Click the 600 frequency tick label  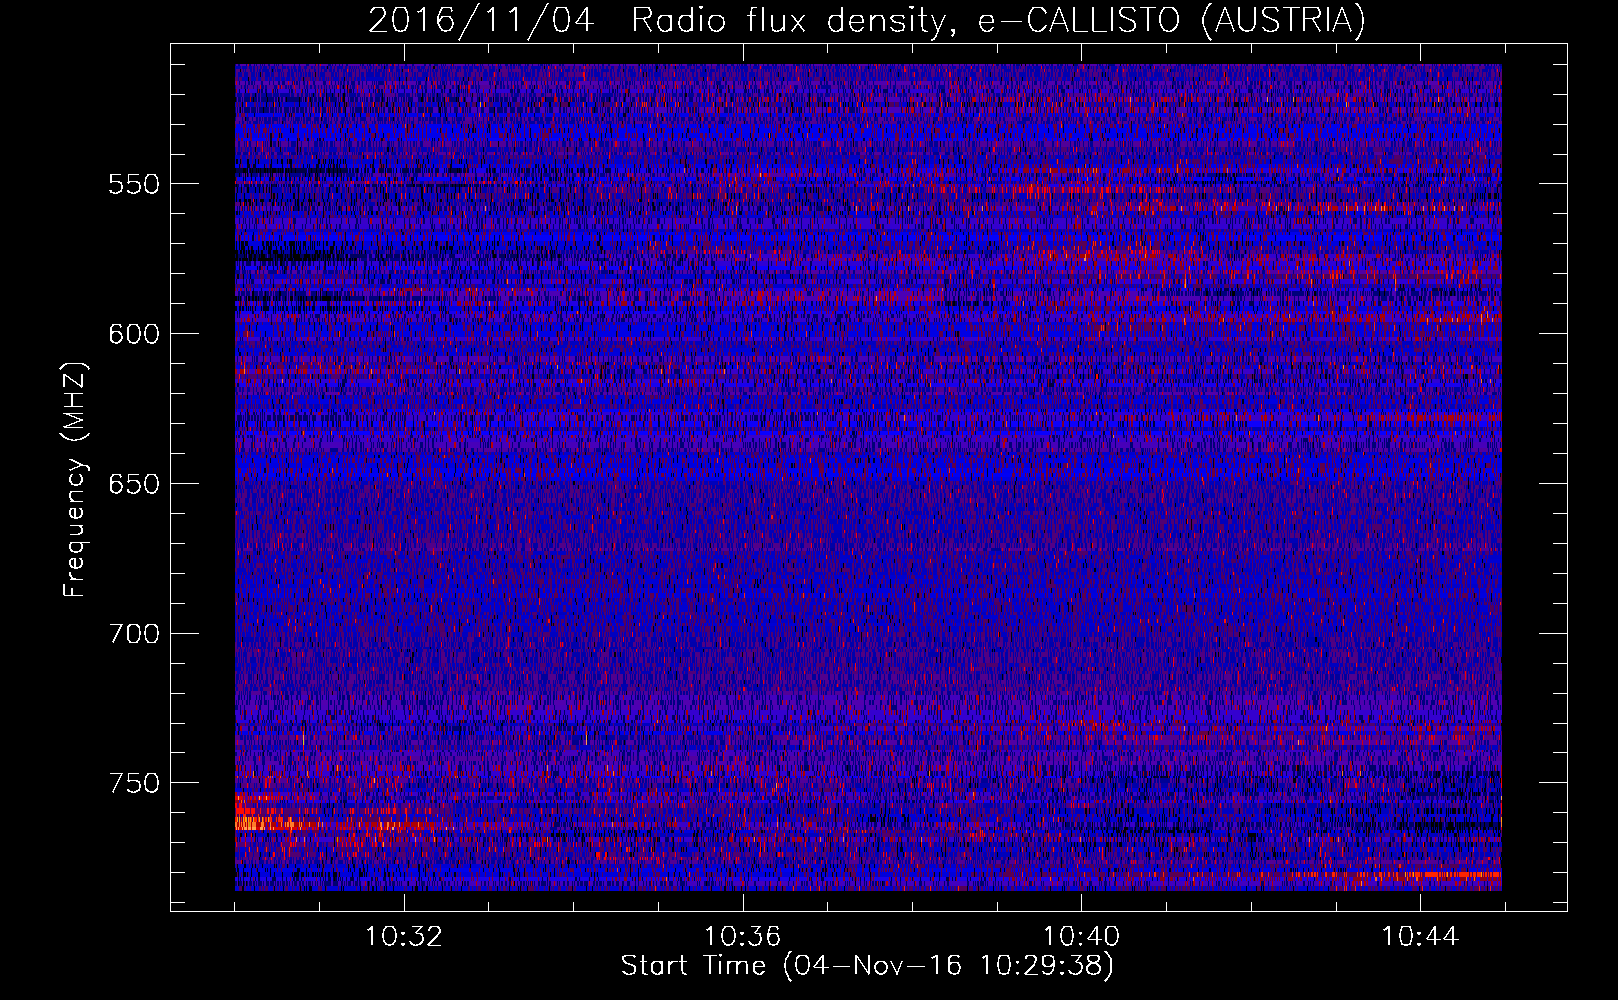tap(134, 334)
